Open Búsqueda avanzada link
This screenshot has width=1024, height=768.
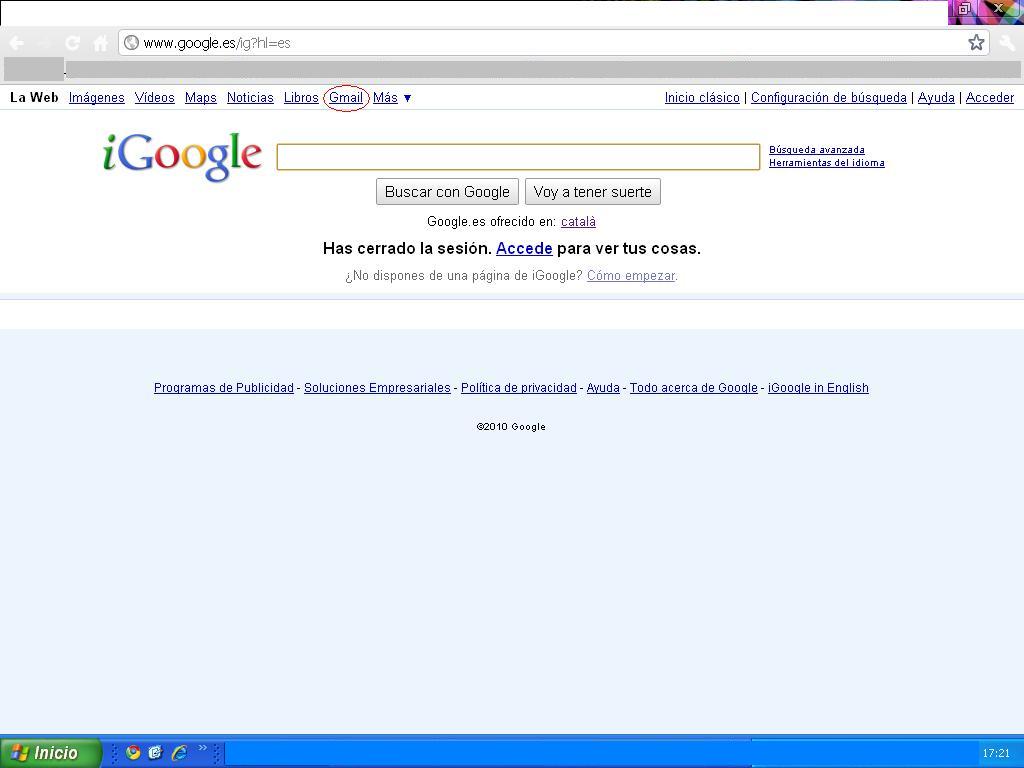(x=816, y=150)
